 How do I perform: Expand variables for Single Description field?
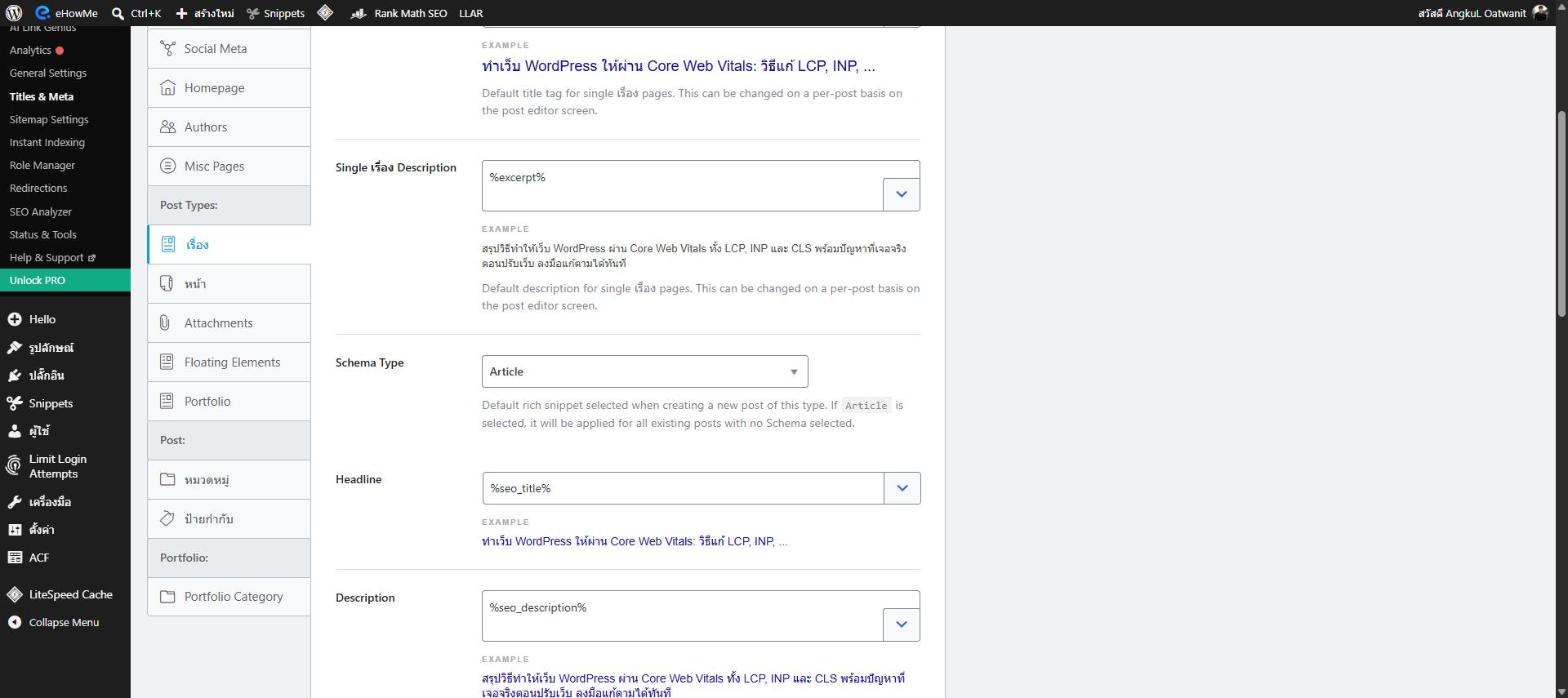[x=901, y=194]
